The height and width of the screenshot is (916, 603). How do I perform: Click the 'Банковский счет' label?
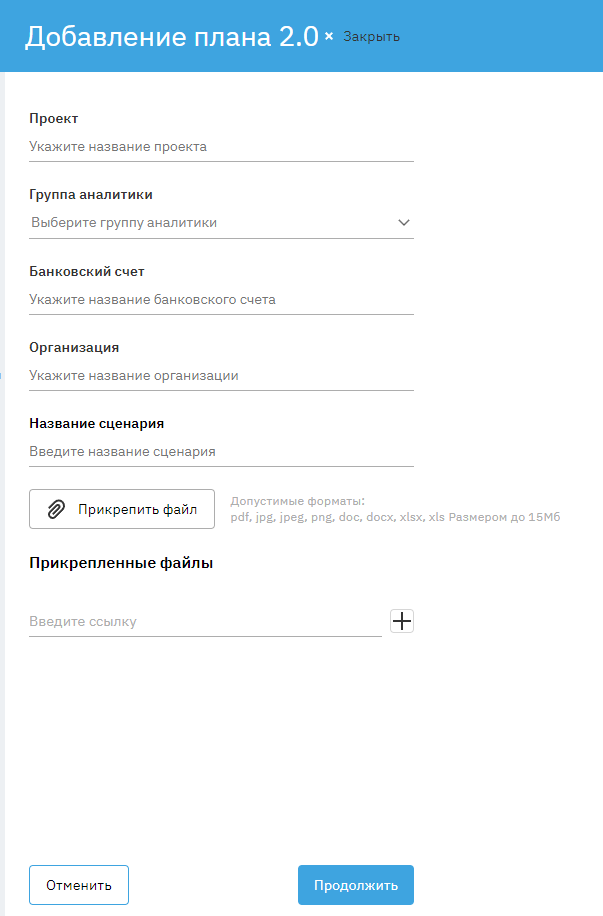coord(87,271)
